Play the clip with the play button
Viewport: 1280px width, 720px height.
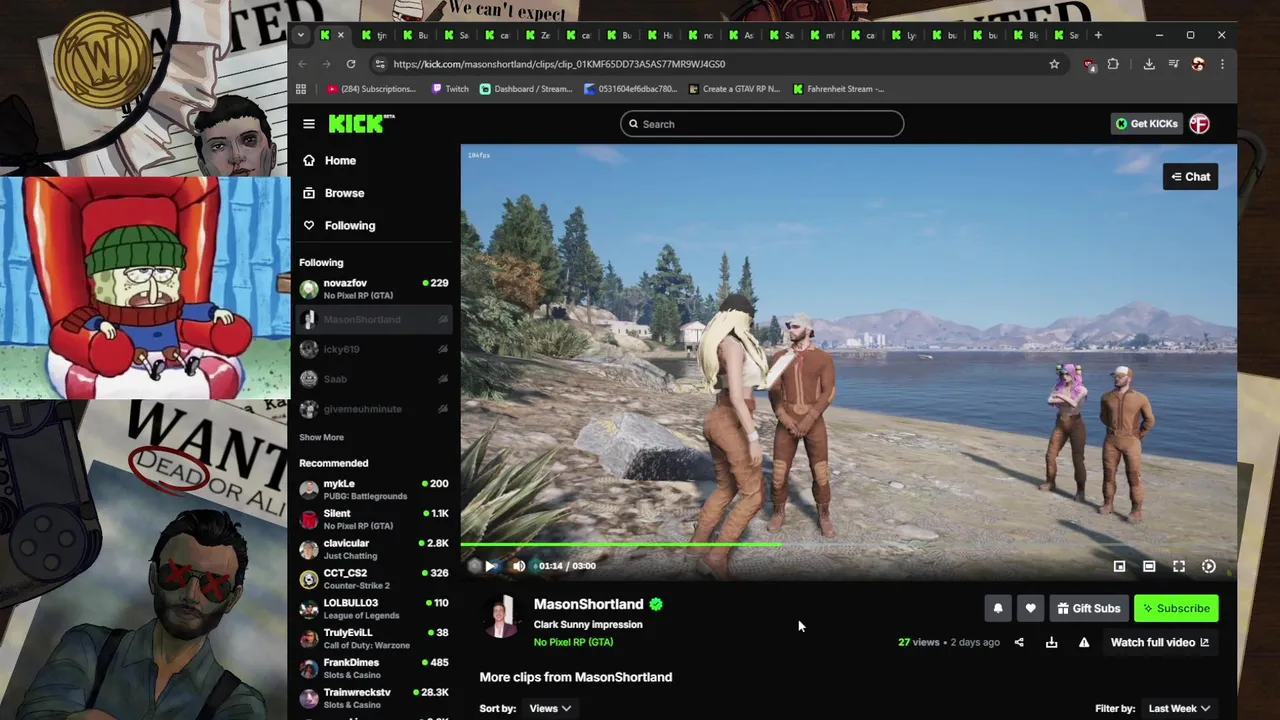point(490,566)
